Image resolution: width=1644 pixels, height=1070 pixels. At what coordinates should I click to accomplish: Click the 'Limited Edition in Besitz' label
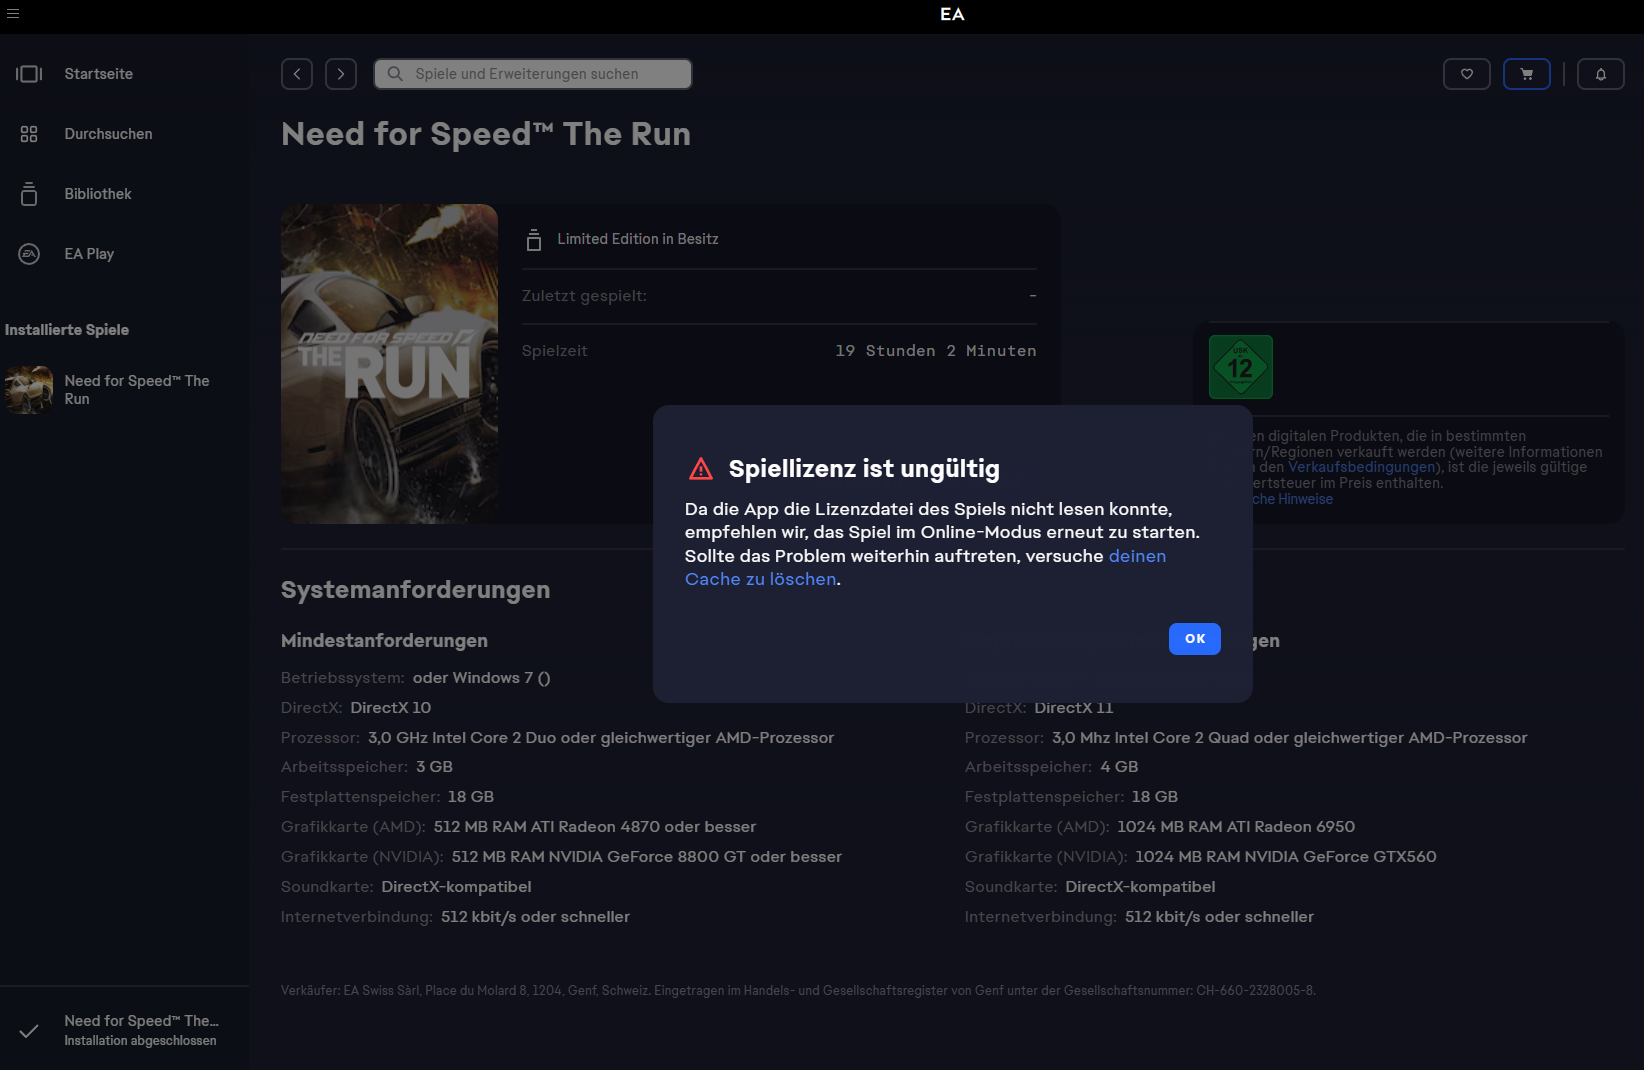[638, 239]
